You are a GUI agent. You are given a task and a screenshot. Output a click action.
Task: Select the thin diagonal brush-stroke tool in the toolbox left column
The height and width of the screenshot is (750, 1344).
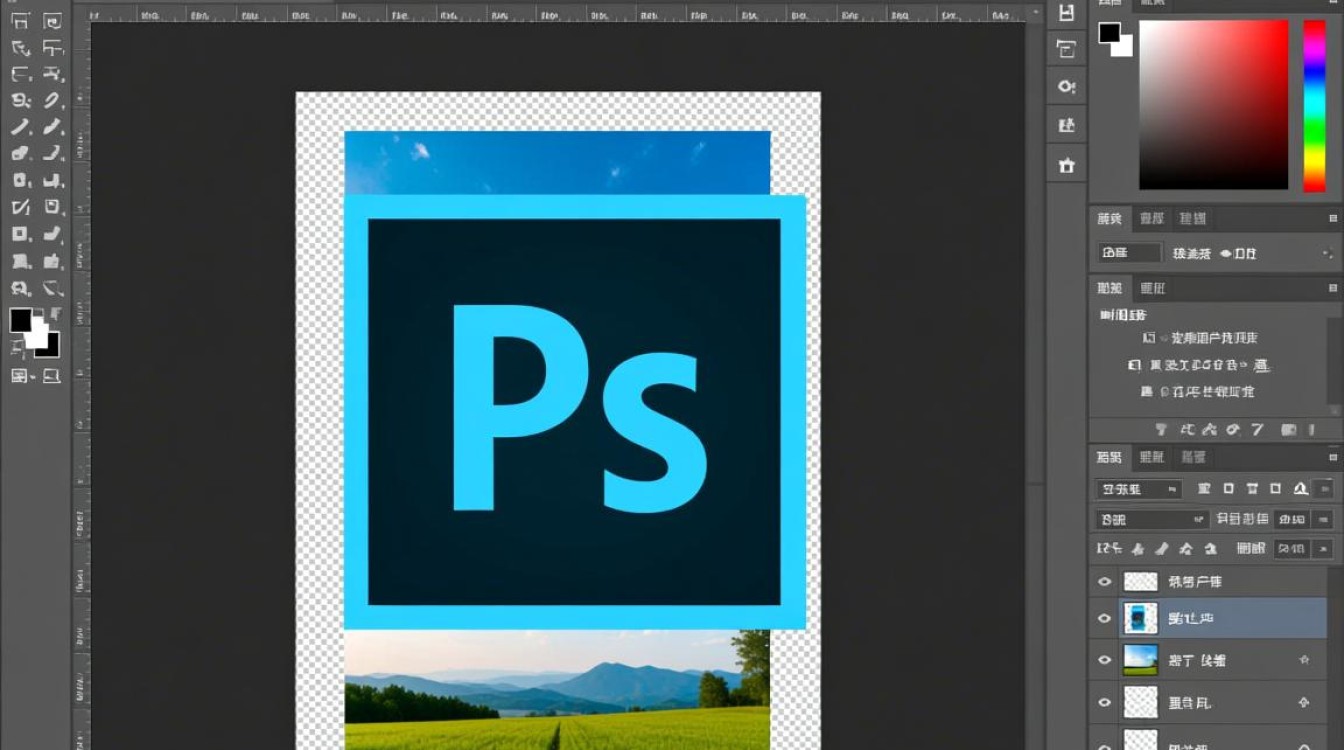point(20,127)
